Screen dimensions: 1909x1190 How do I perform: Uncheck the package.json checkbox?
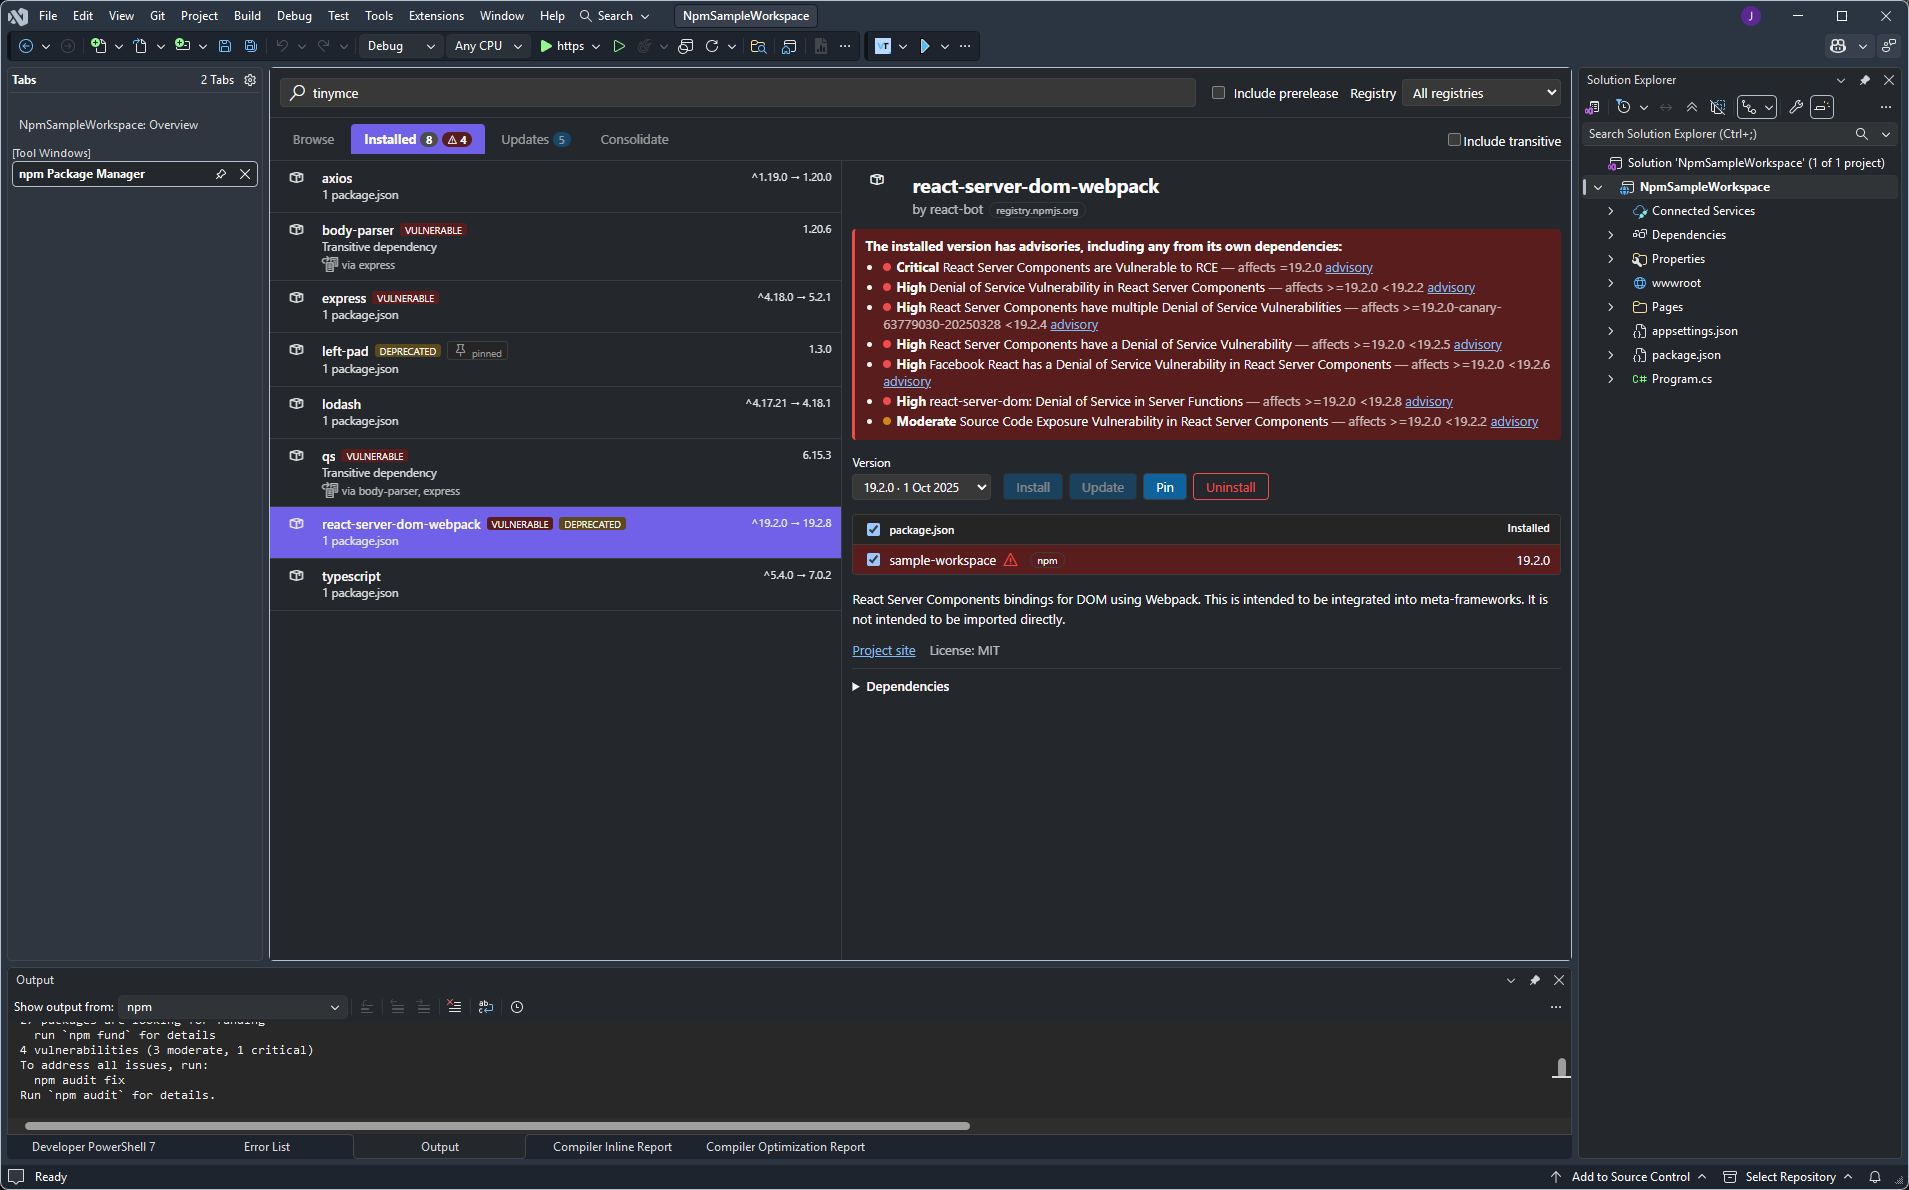point(873,529)
